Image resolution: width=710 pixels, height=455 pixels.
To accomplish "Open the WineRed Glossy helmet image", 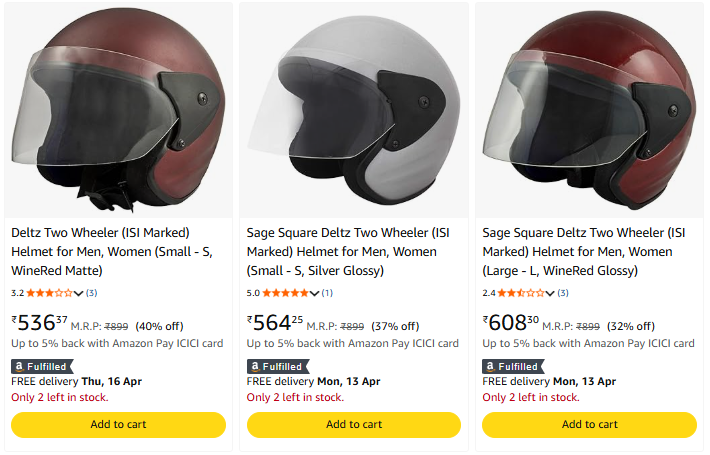I will (x=590, y=108).
